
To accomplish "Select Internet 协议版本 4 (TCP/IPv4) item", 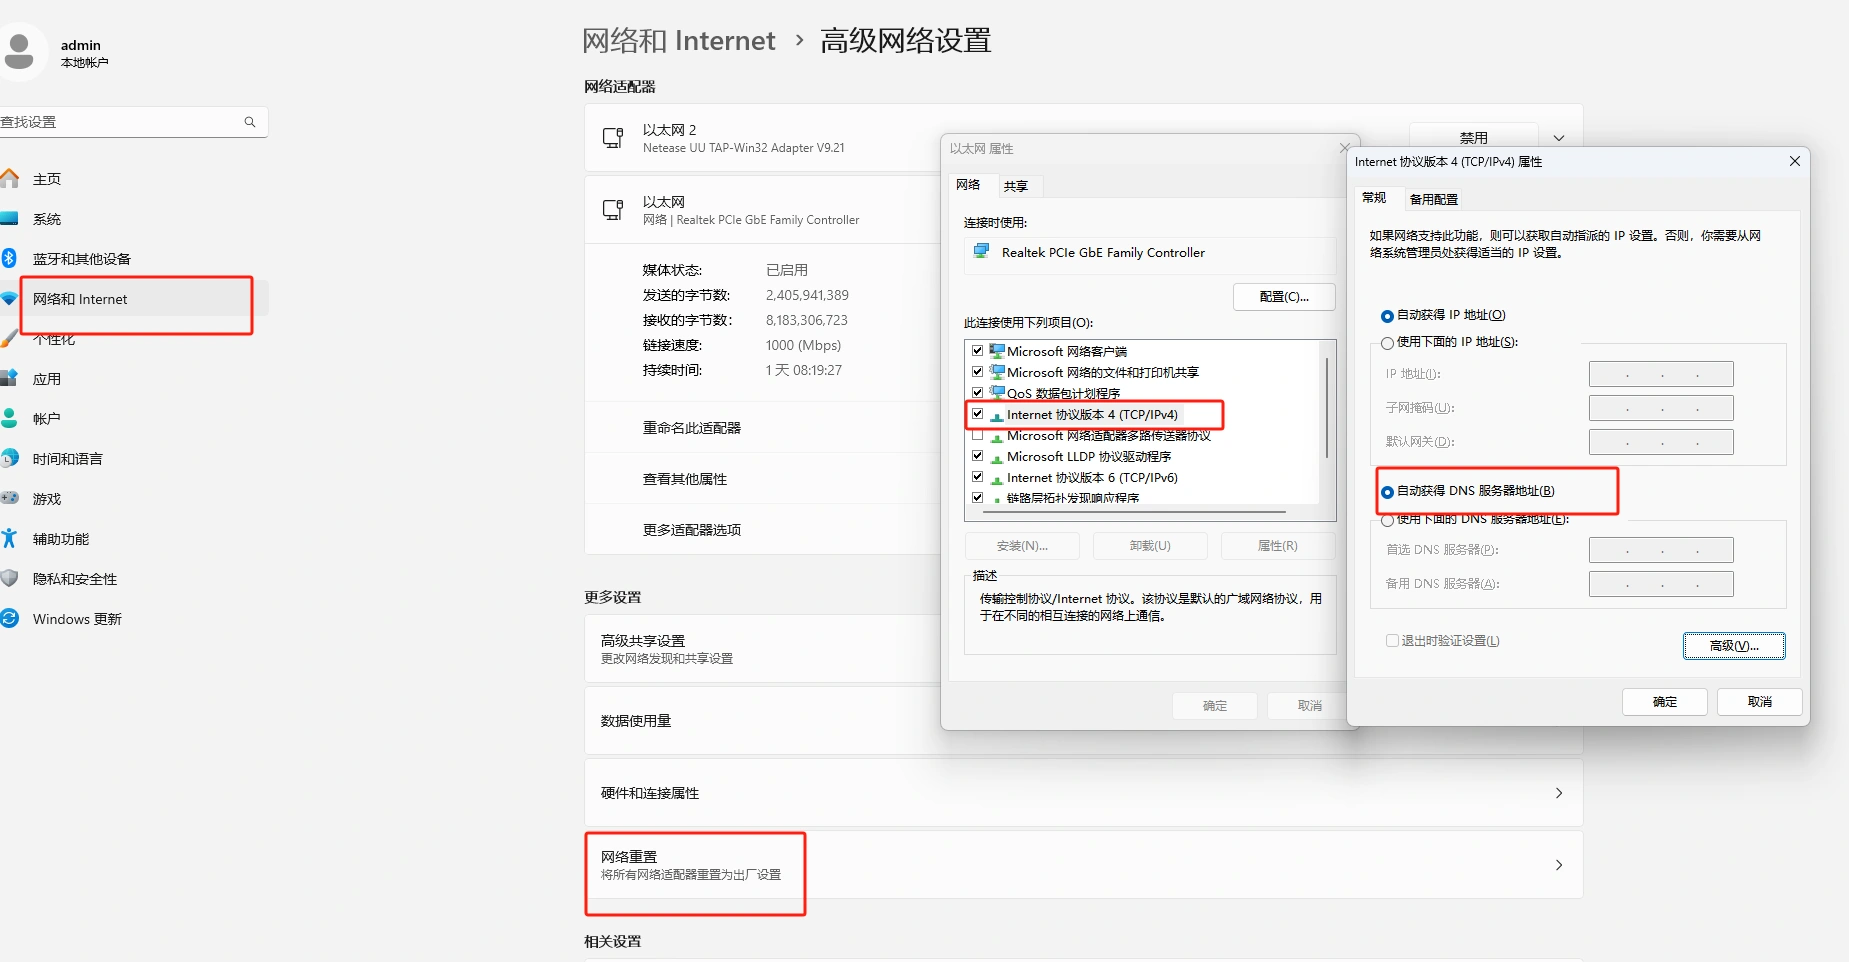I will 1093,414.
